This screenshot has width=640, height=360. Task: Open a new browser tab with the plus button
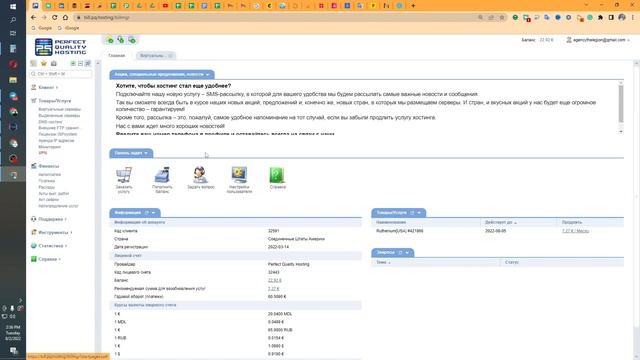tap(413, 6)
